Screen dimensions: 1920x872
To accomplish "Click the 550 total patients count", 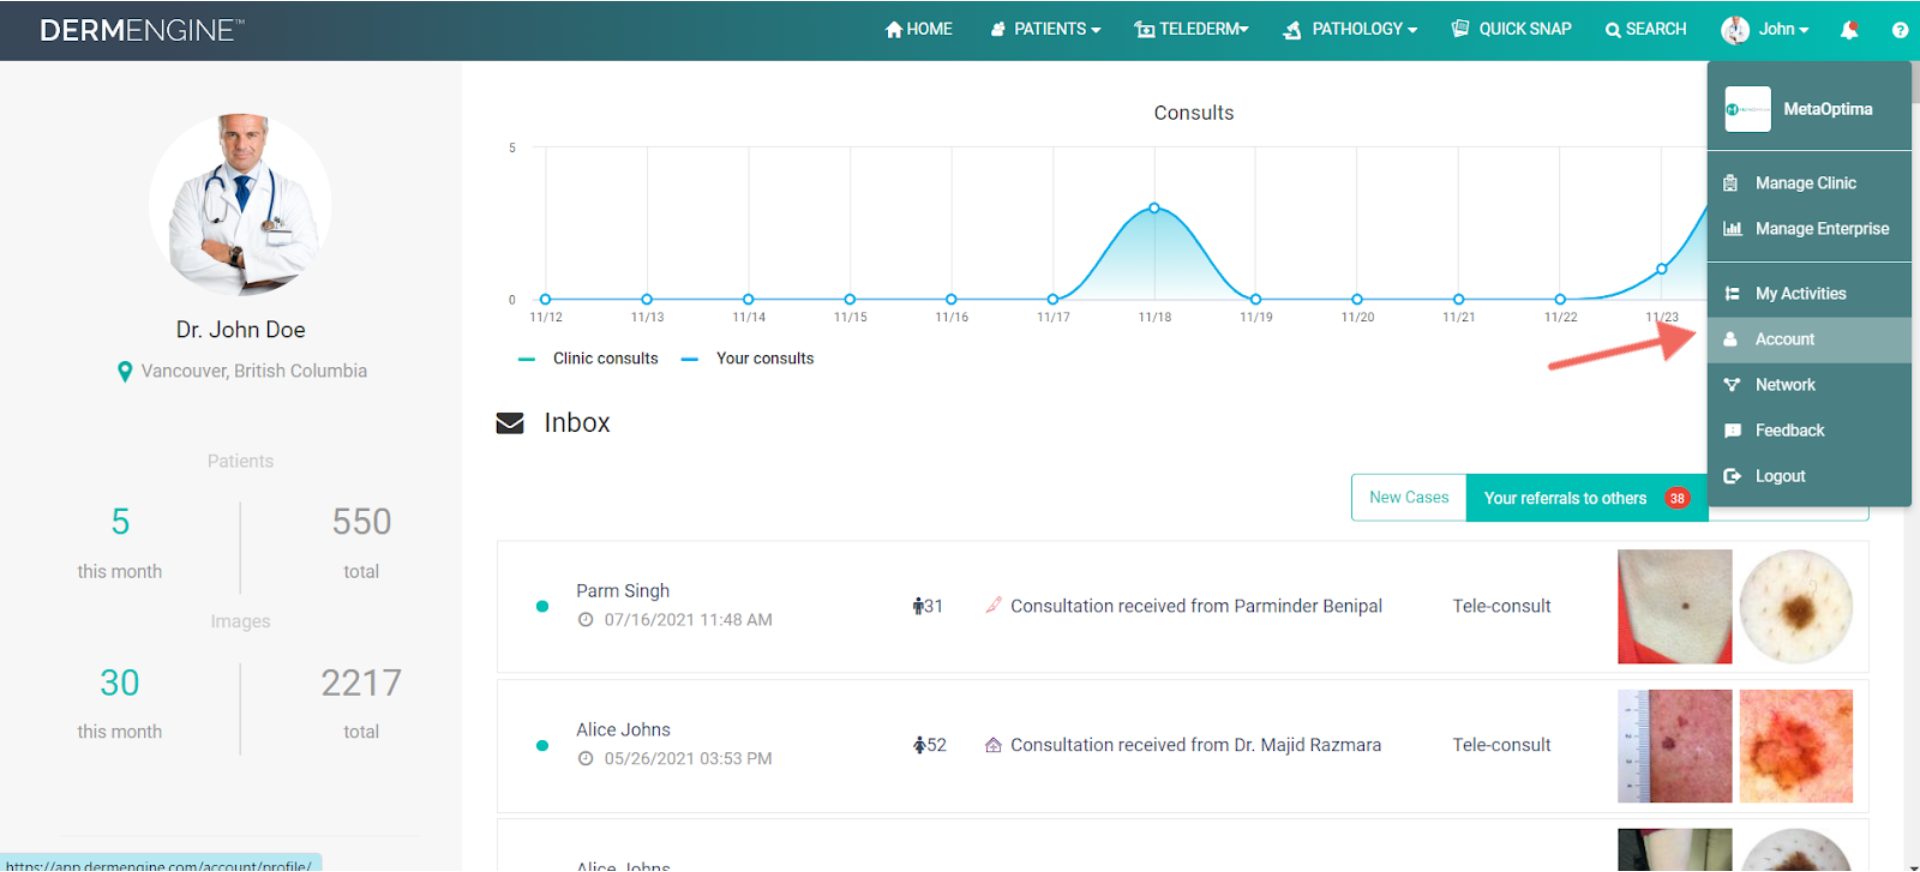I will click(x=361, y=522).
